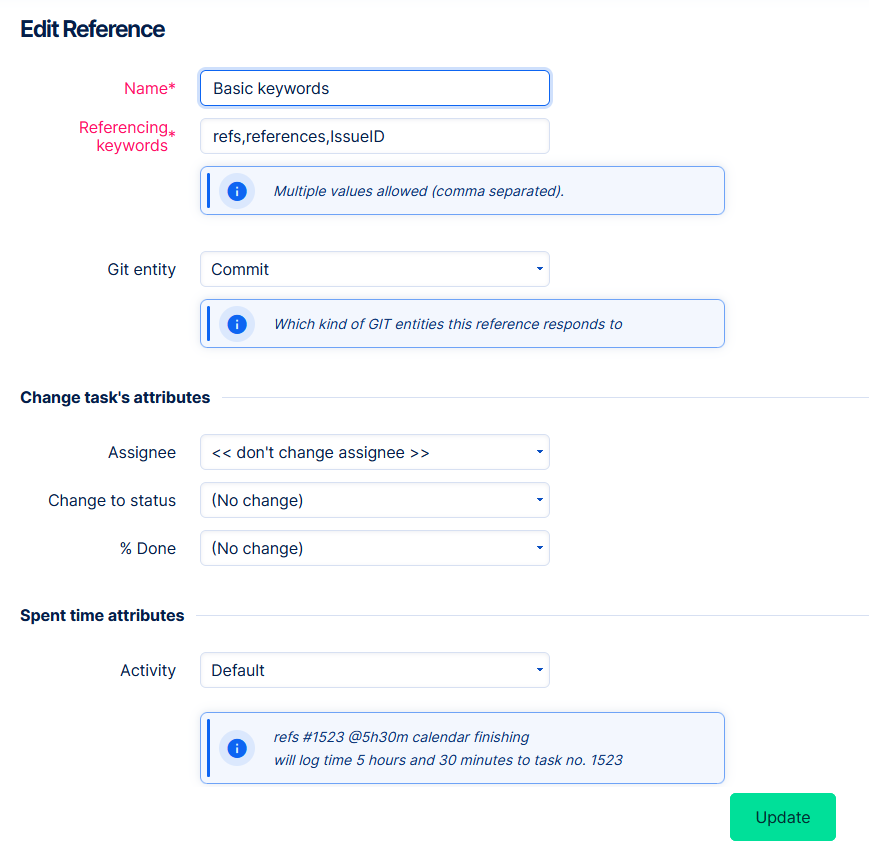Viewport: 869px width, 843px height.
Task: Open the Git entity dropdown
Action: 375,269
